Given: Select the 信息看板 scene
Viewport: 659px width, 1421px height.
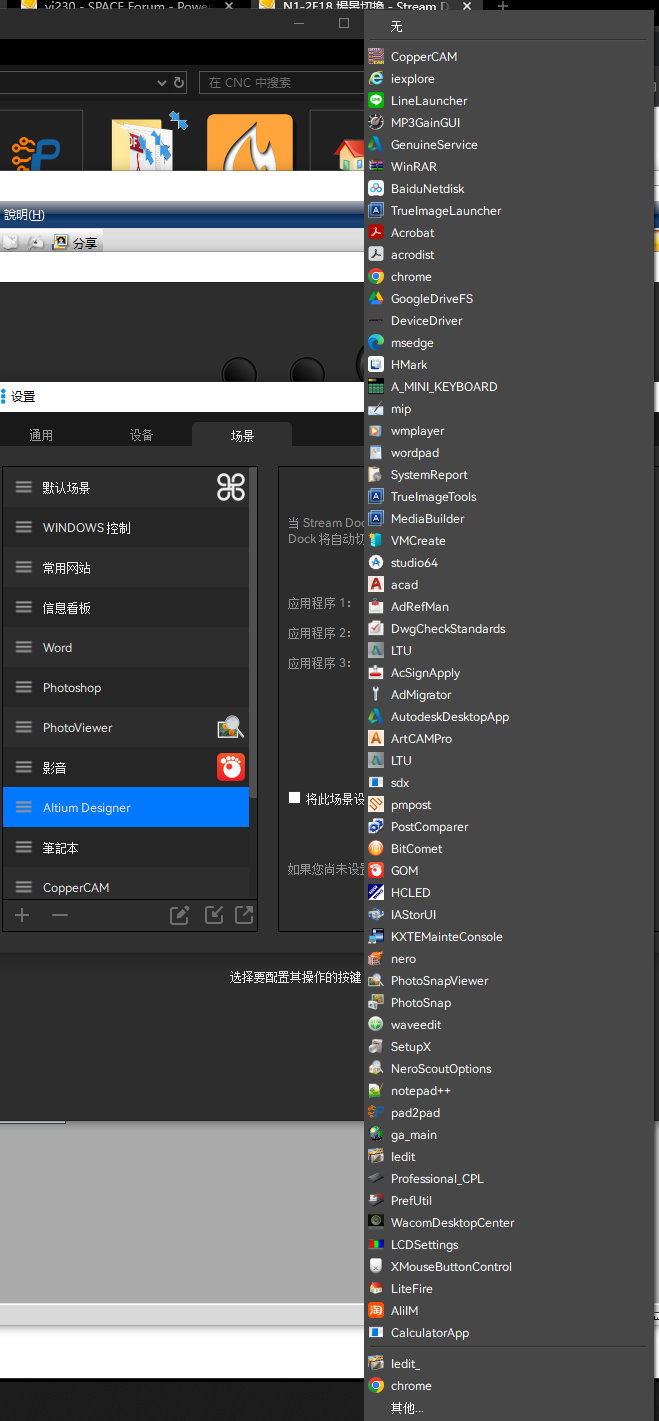Looking at the screenshot, I should pyautogui.click(x=126, y=607).
